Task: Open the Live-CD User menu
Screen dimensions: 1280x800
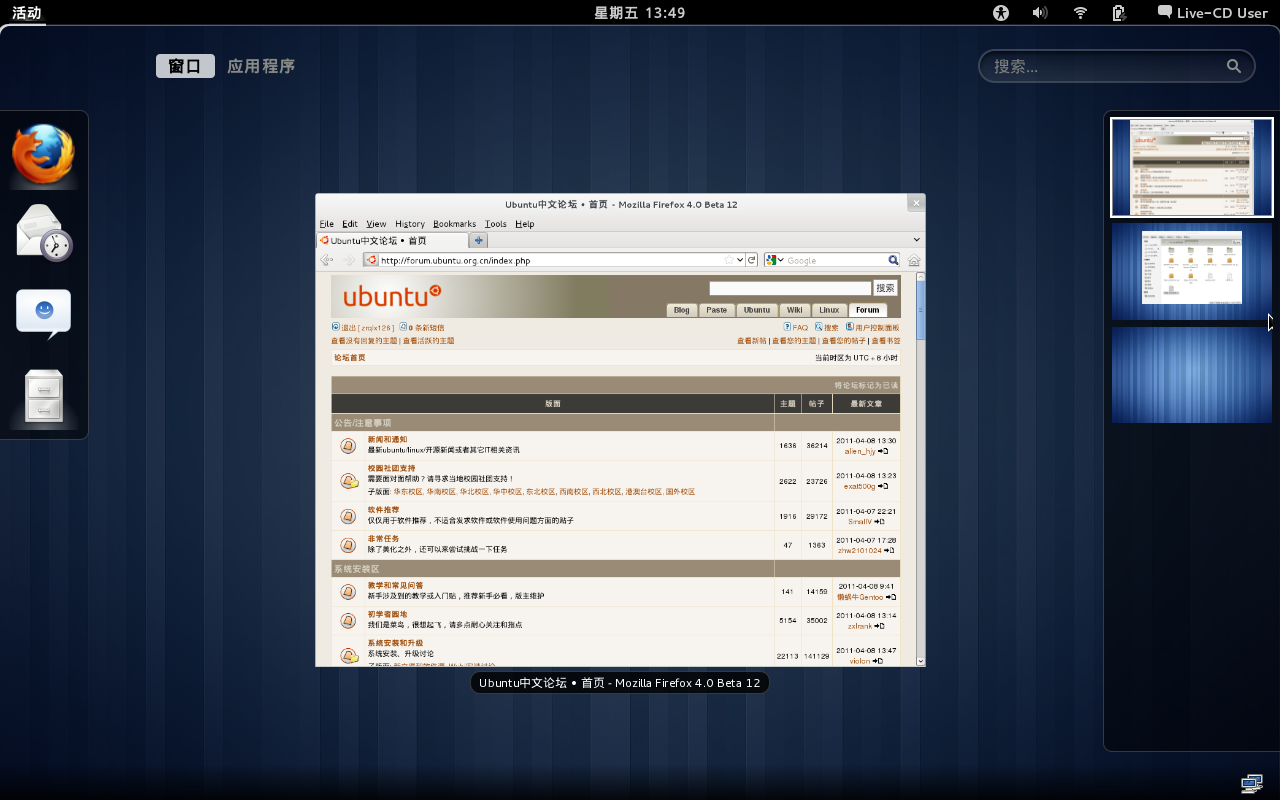Action: pyautogui.click(x=1212, y=13)
